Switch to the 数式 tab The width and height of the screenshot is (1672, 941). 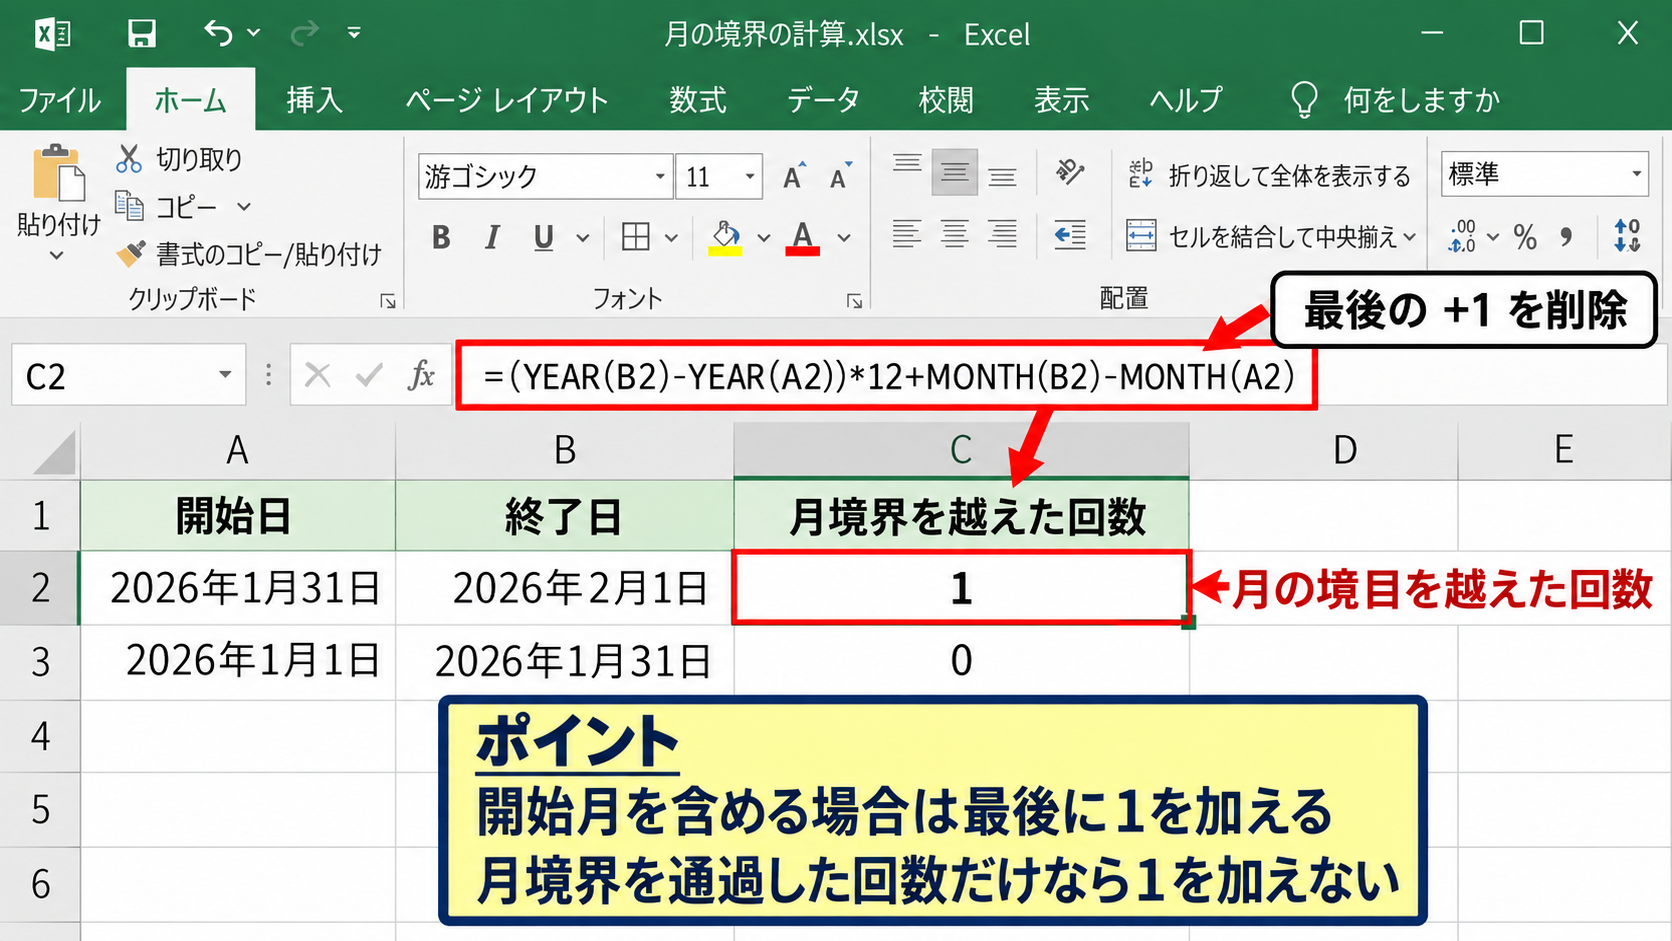pos(698,100)
